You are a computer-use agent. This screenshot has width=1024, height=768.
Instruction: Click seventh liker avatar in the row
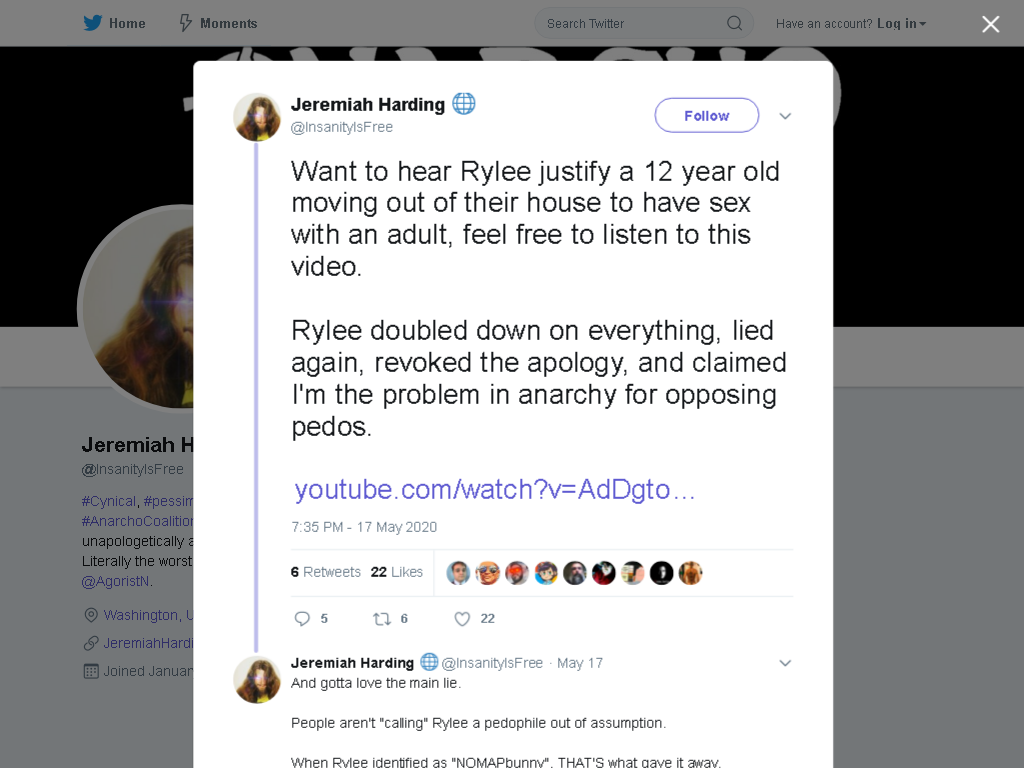point(632,573)
